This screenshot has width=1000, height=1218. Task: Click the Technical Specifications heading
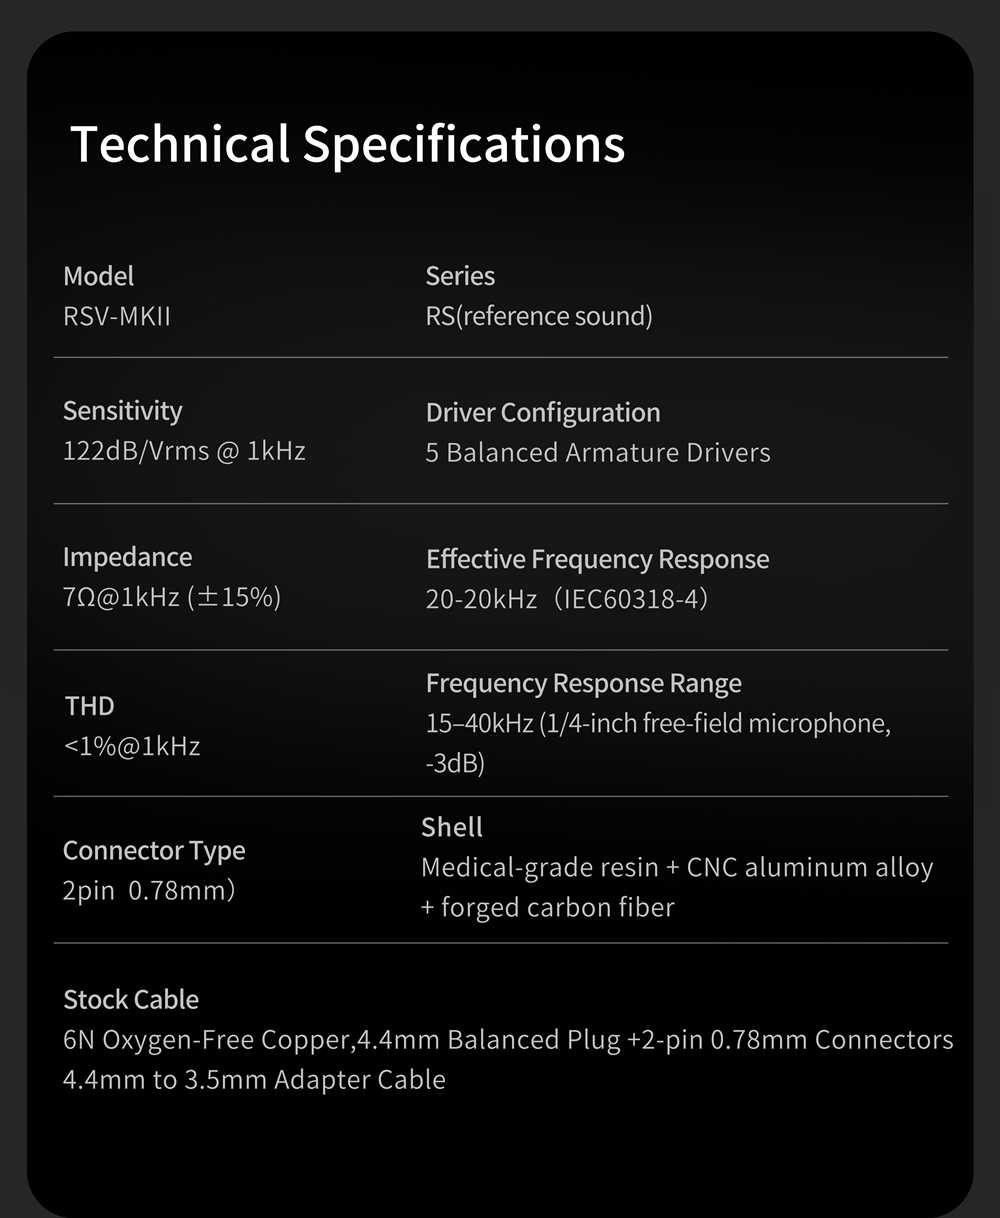point(347,144)
